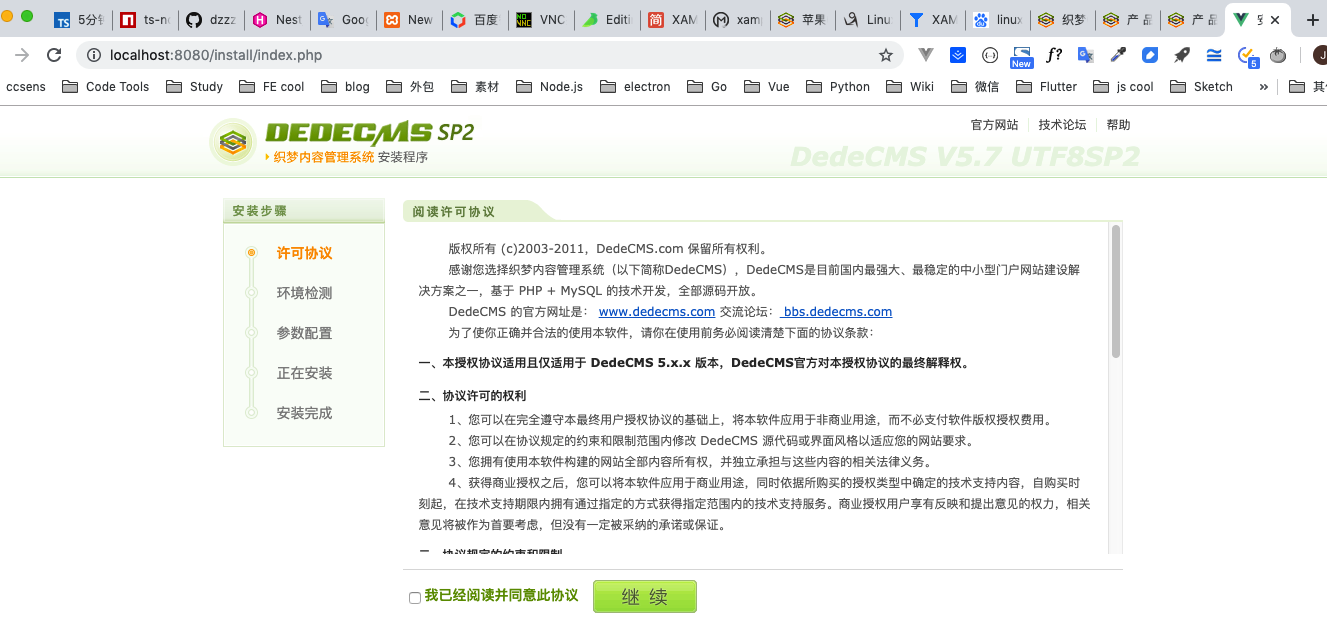Image resolution: width=1327 pixels, height=633 pixels.
Task: Open the www.dedecms.com official site link
Action: click(656, 312)
